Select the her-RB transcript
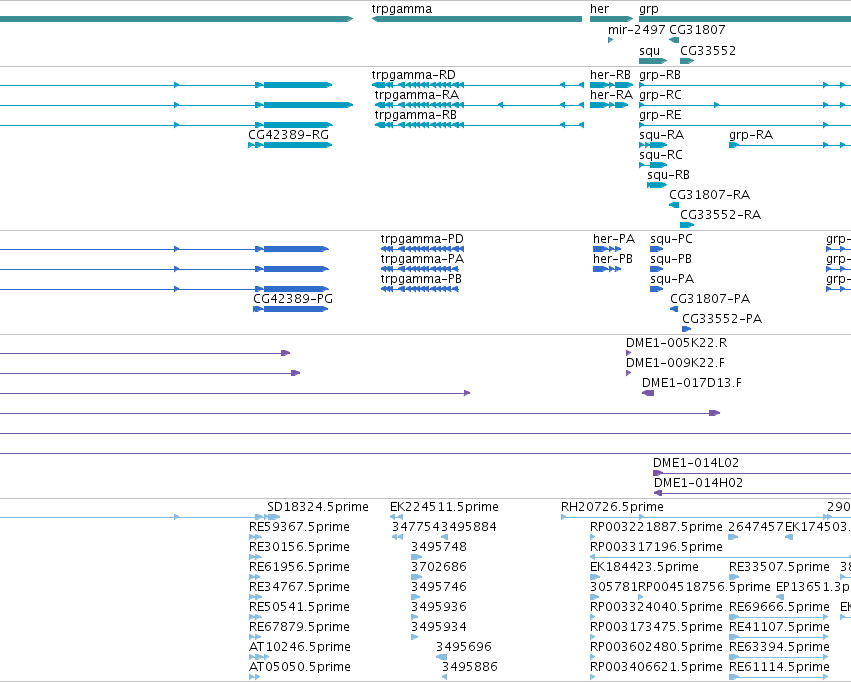The image size is (851, 682). tap(612, 85)
